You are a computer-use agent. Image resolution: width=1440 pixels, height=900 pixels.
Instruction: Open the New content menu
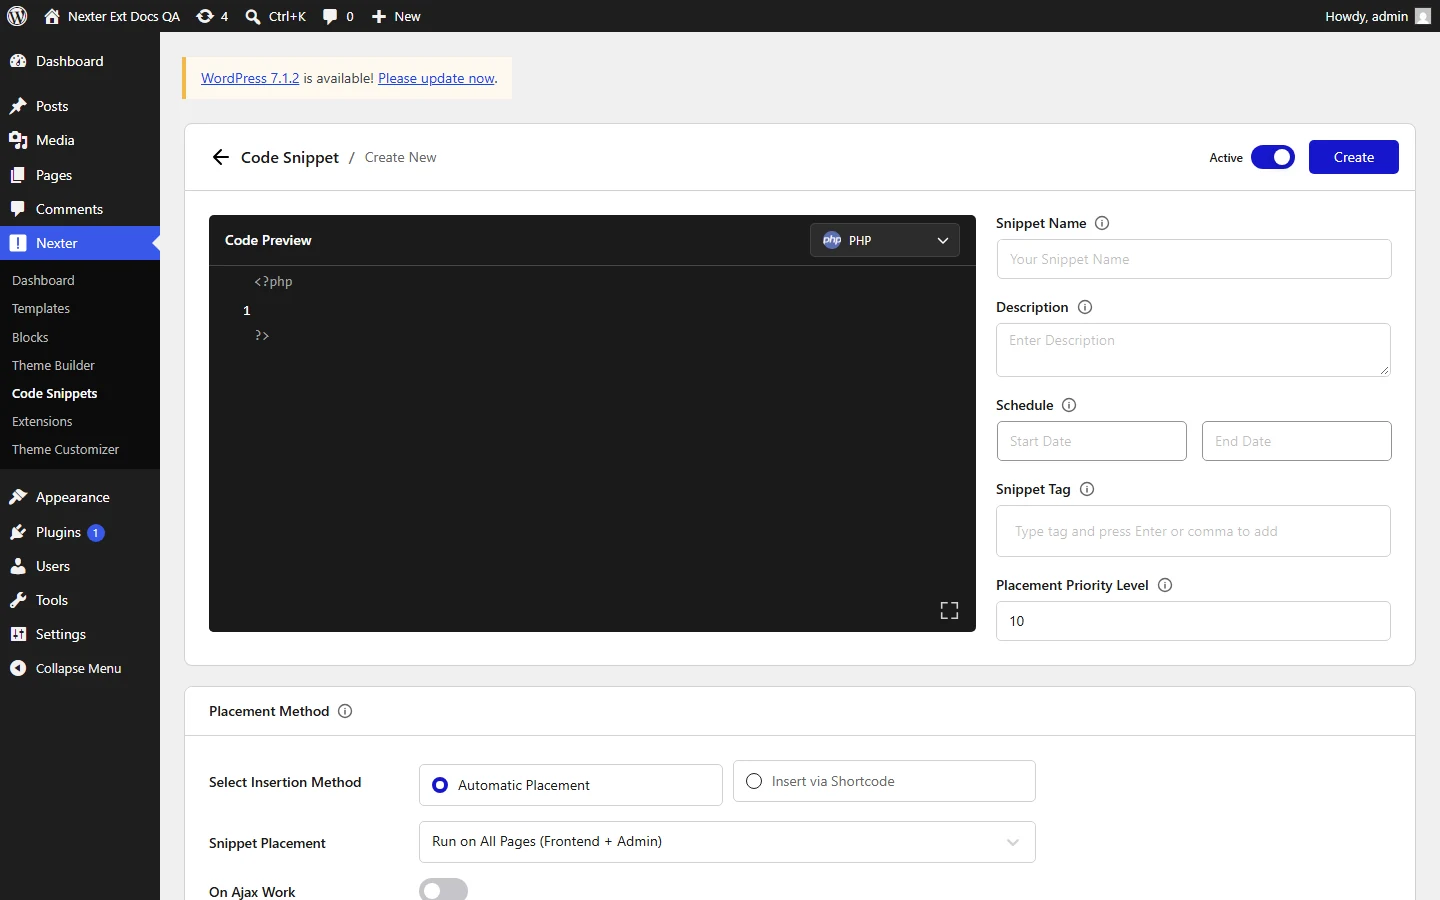(396, 16)
